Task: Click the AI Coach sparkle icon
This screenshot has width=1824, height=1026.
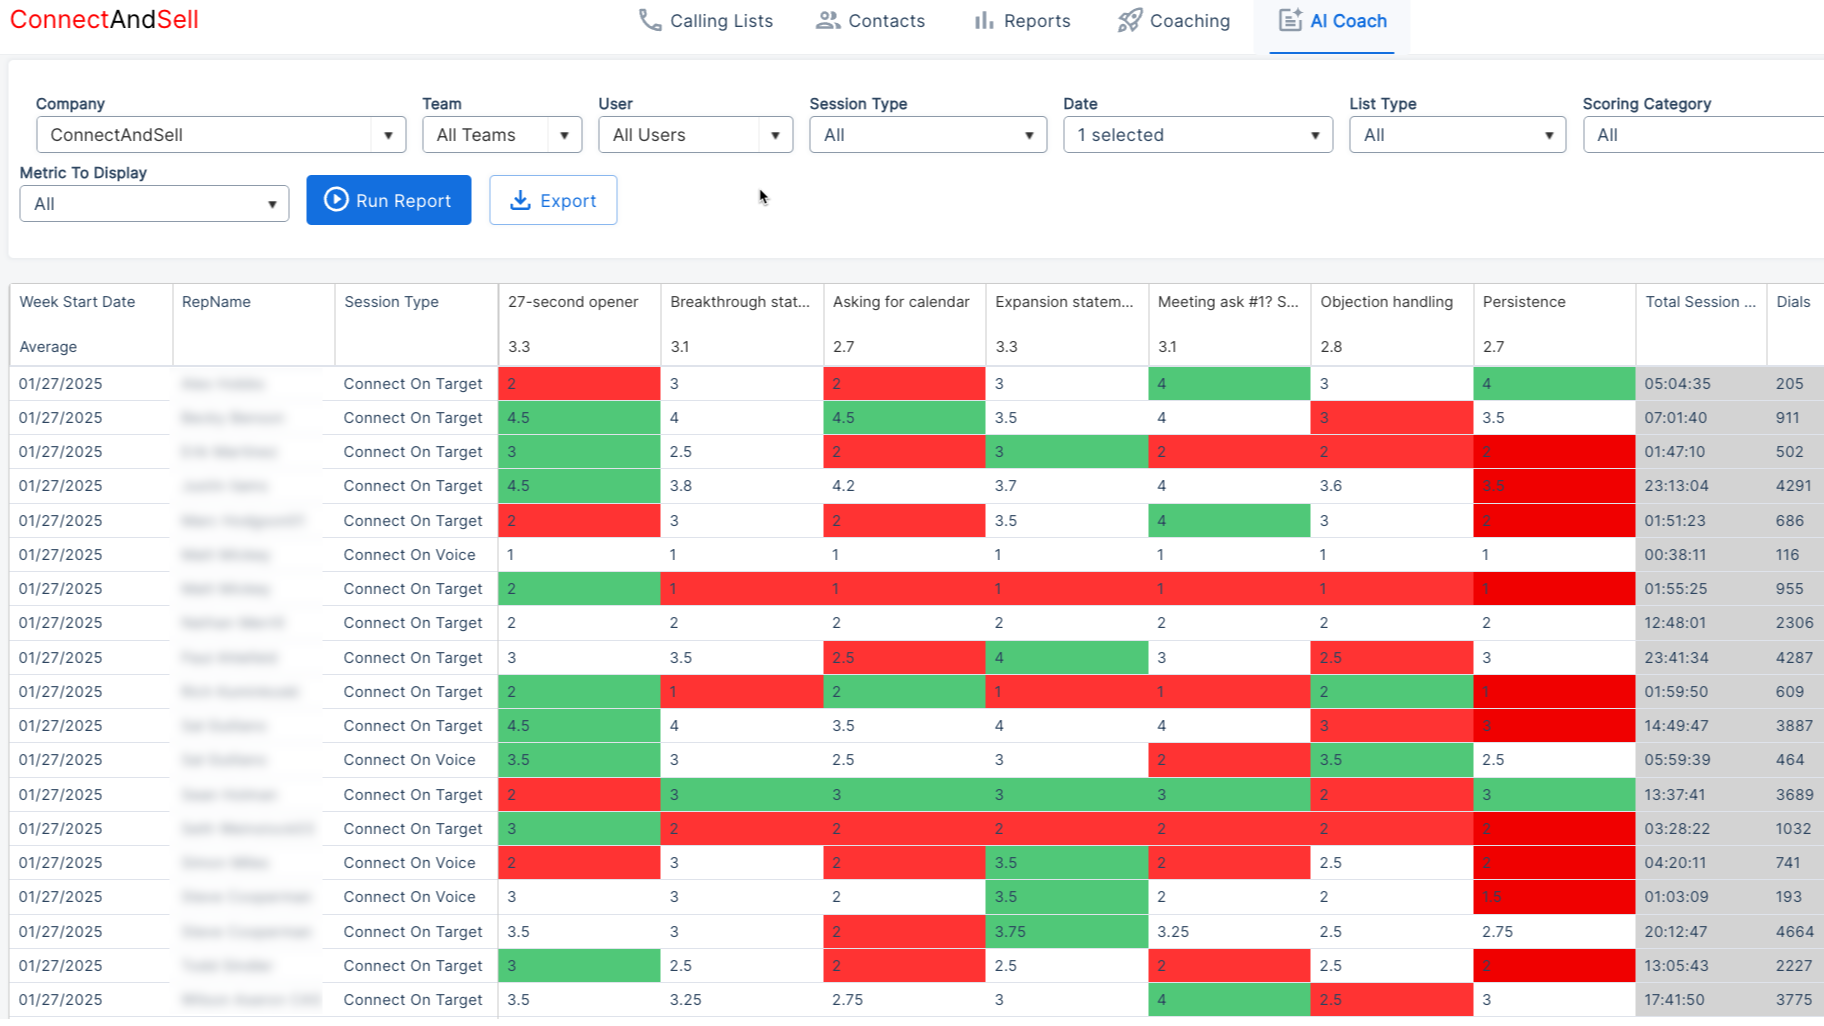Action: tap(1290, 20)
